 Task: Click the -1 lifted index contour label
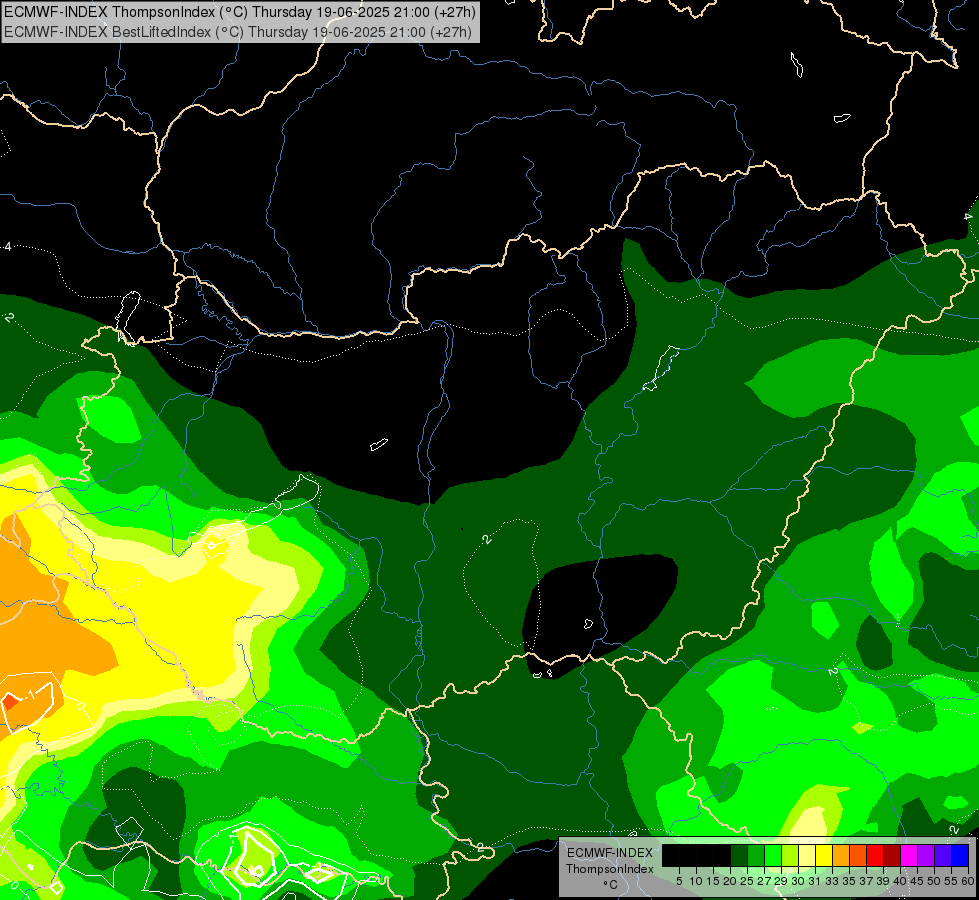tap(29, 695)
